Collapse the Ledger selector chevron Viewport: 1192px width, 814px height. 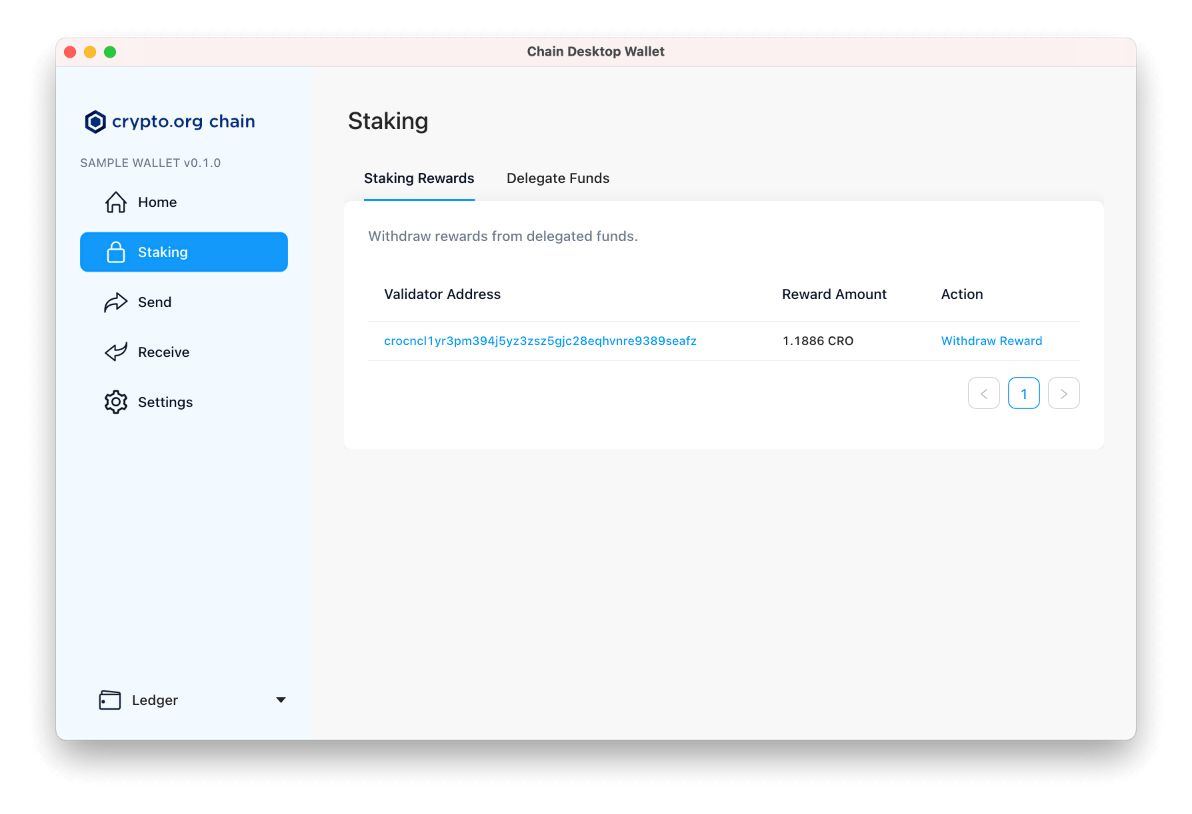280,700
